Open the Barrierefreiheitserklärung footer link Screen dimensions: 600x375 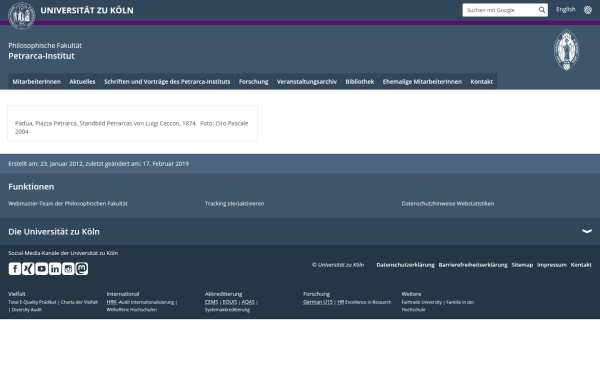point(473,265)
